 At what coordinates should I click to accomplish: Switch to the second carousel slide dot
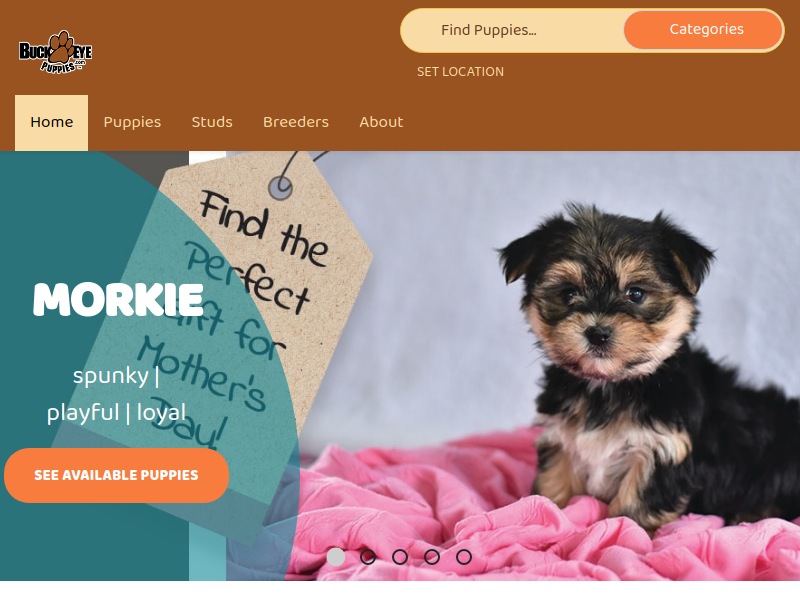tap(368, 557)
